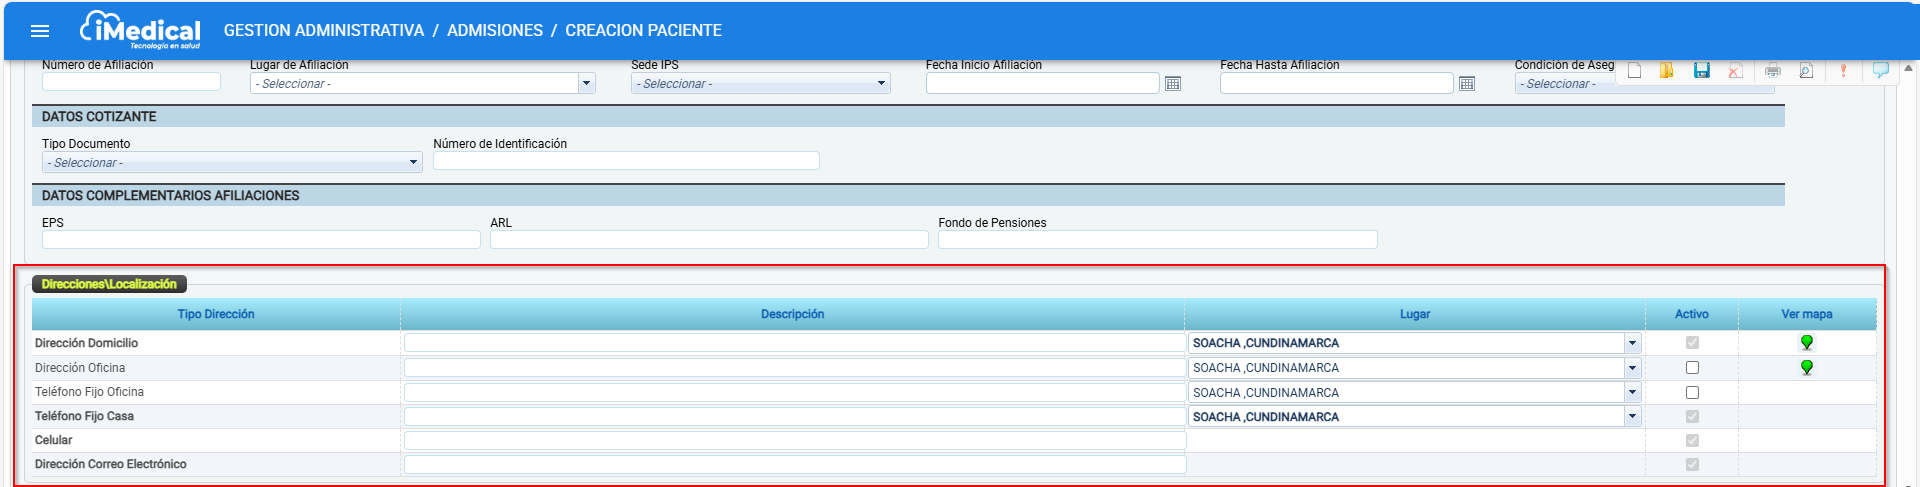Image resolution: width=1920 pixels, height=487 pixels.
Task: Expand Lugar dropdown for Dirección Oficina
Action: [x=1632, y=368]
